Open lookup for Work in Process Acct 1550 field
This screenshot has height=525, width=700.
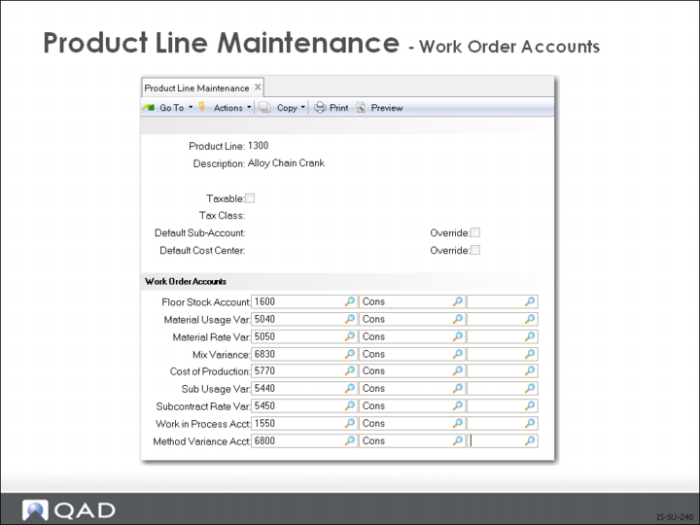[350, 423]
